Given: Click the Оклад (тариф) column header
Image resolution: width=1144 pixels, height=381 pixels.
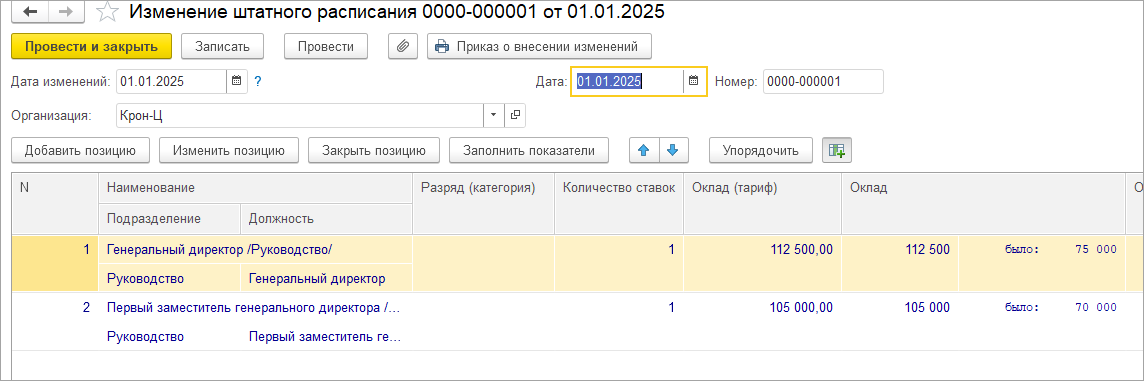Looking at the screenshot, I should point(762,203).
